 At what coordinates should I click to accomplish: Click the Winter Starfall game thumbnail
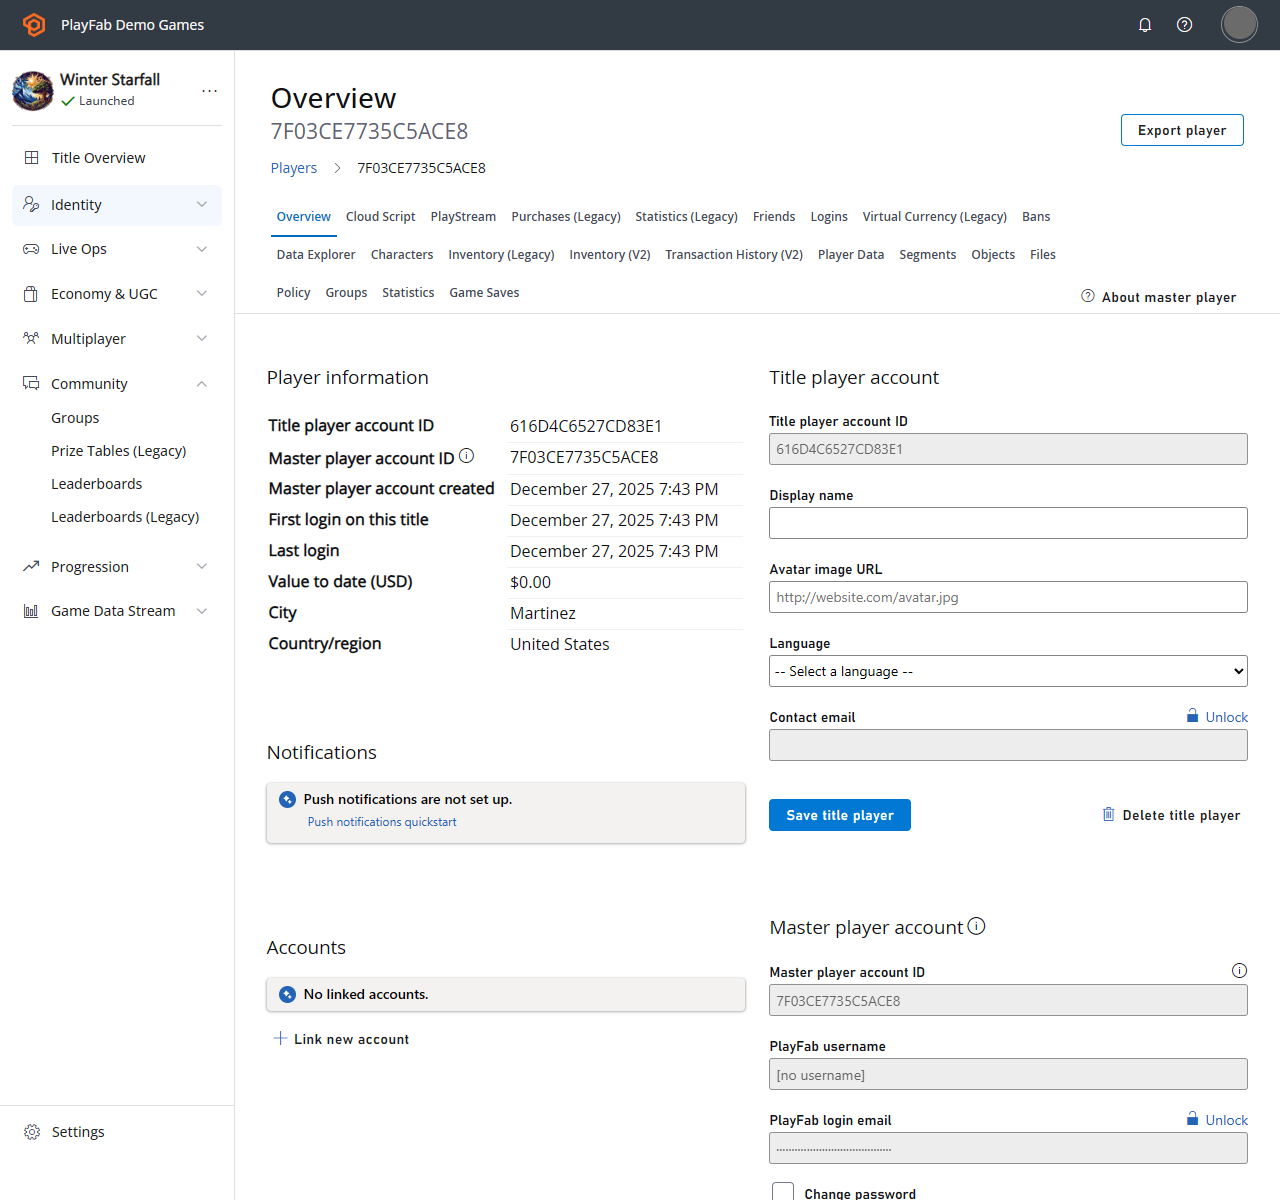pos(33,90)
